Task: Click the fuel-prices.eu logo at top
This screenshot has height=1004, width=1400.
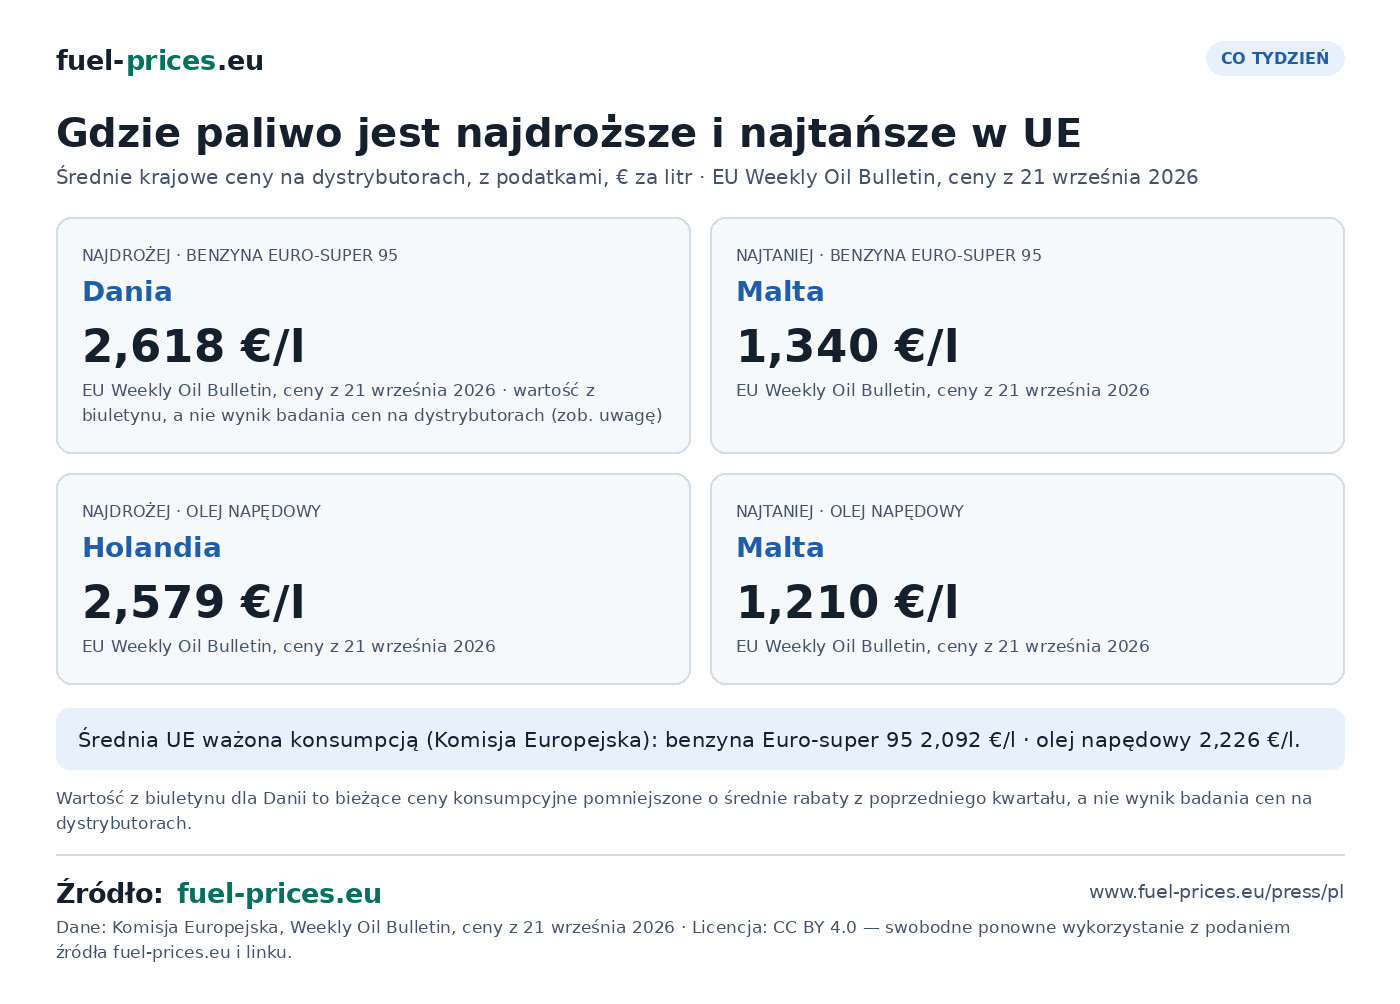Action: [x=160, y=61]
